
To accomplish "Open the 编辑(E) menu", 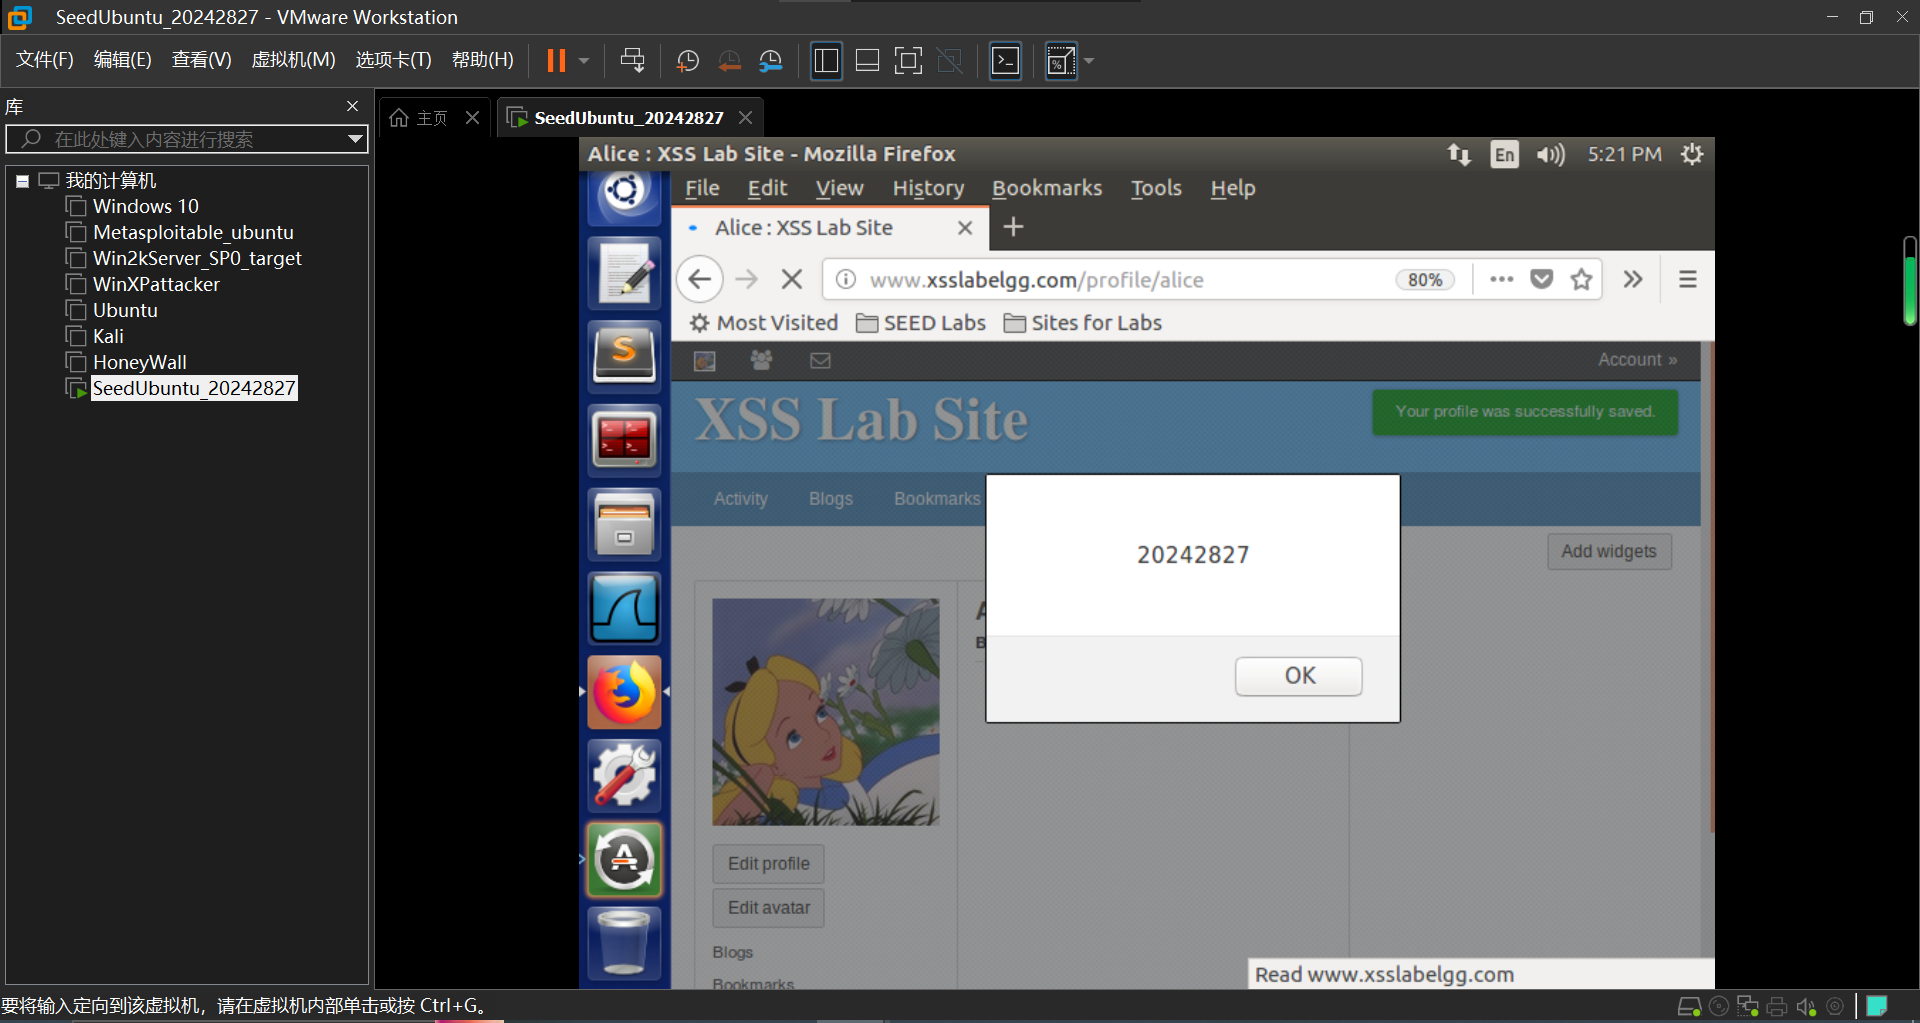I will point(122,60).
